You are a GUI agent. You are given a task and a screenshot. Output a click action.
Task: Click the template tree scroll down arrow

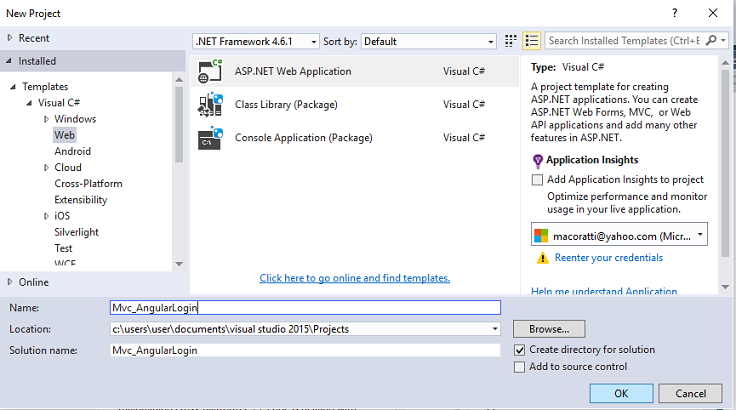pos(179,264)
